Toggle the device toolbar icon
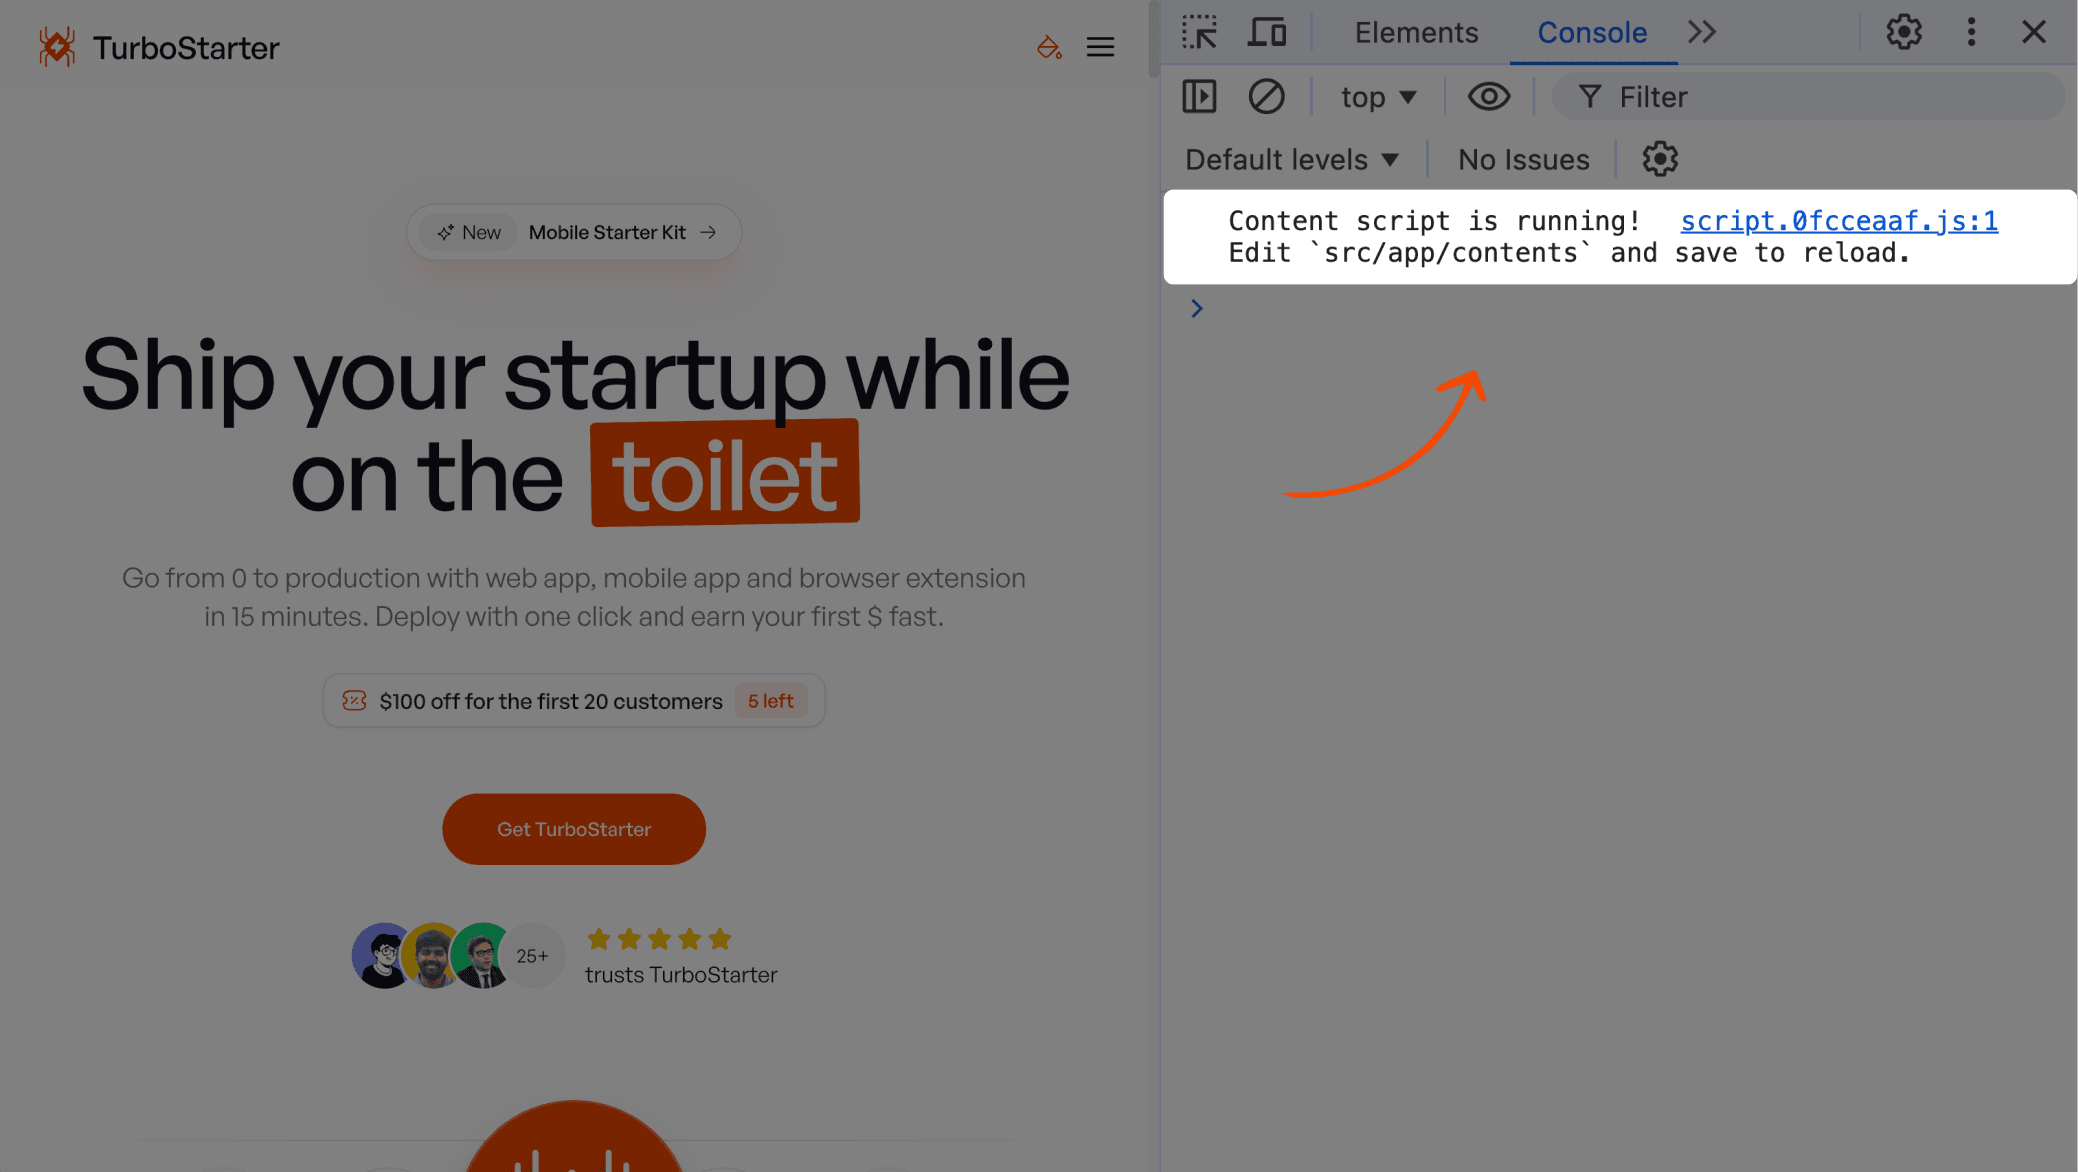The image size is (2078, 1172). pyautogui.click(x=1267, y=32)
